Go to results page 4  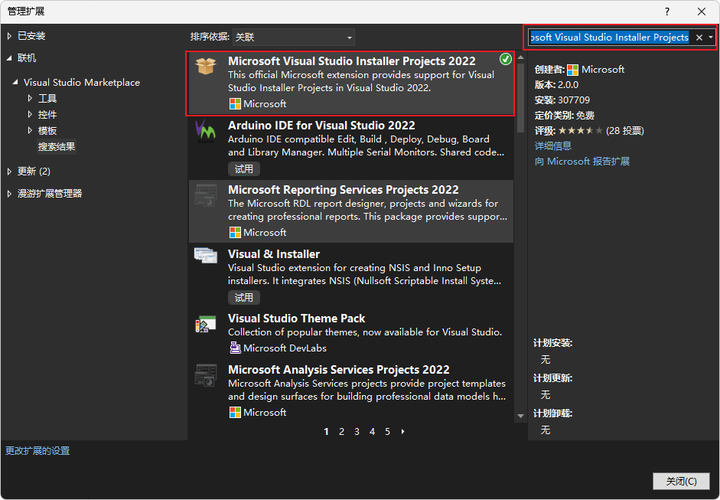click(x=372, y=432)
